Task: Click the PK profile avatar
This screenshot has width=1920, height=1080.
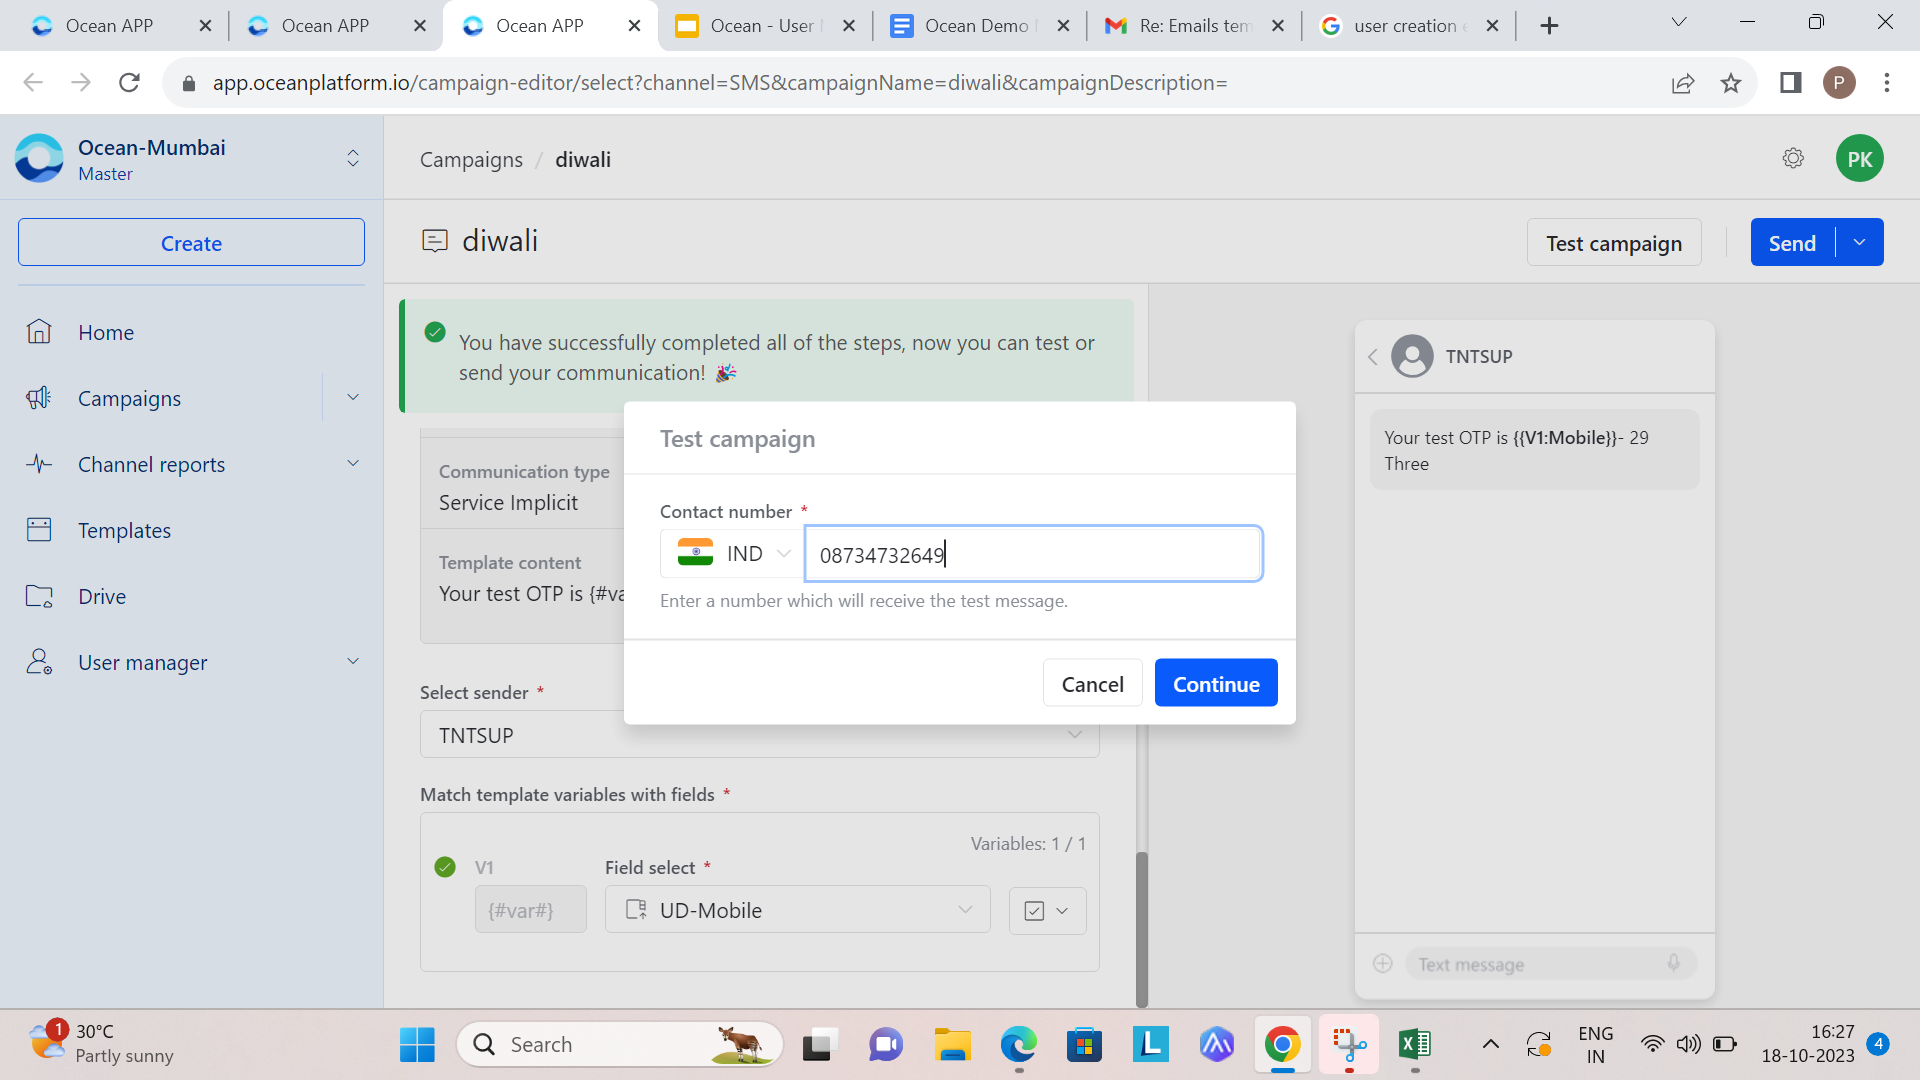Action: pos(1859,159)
